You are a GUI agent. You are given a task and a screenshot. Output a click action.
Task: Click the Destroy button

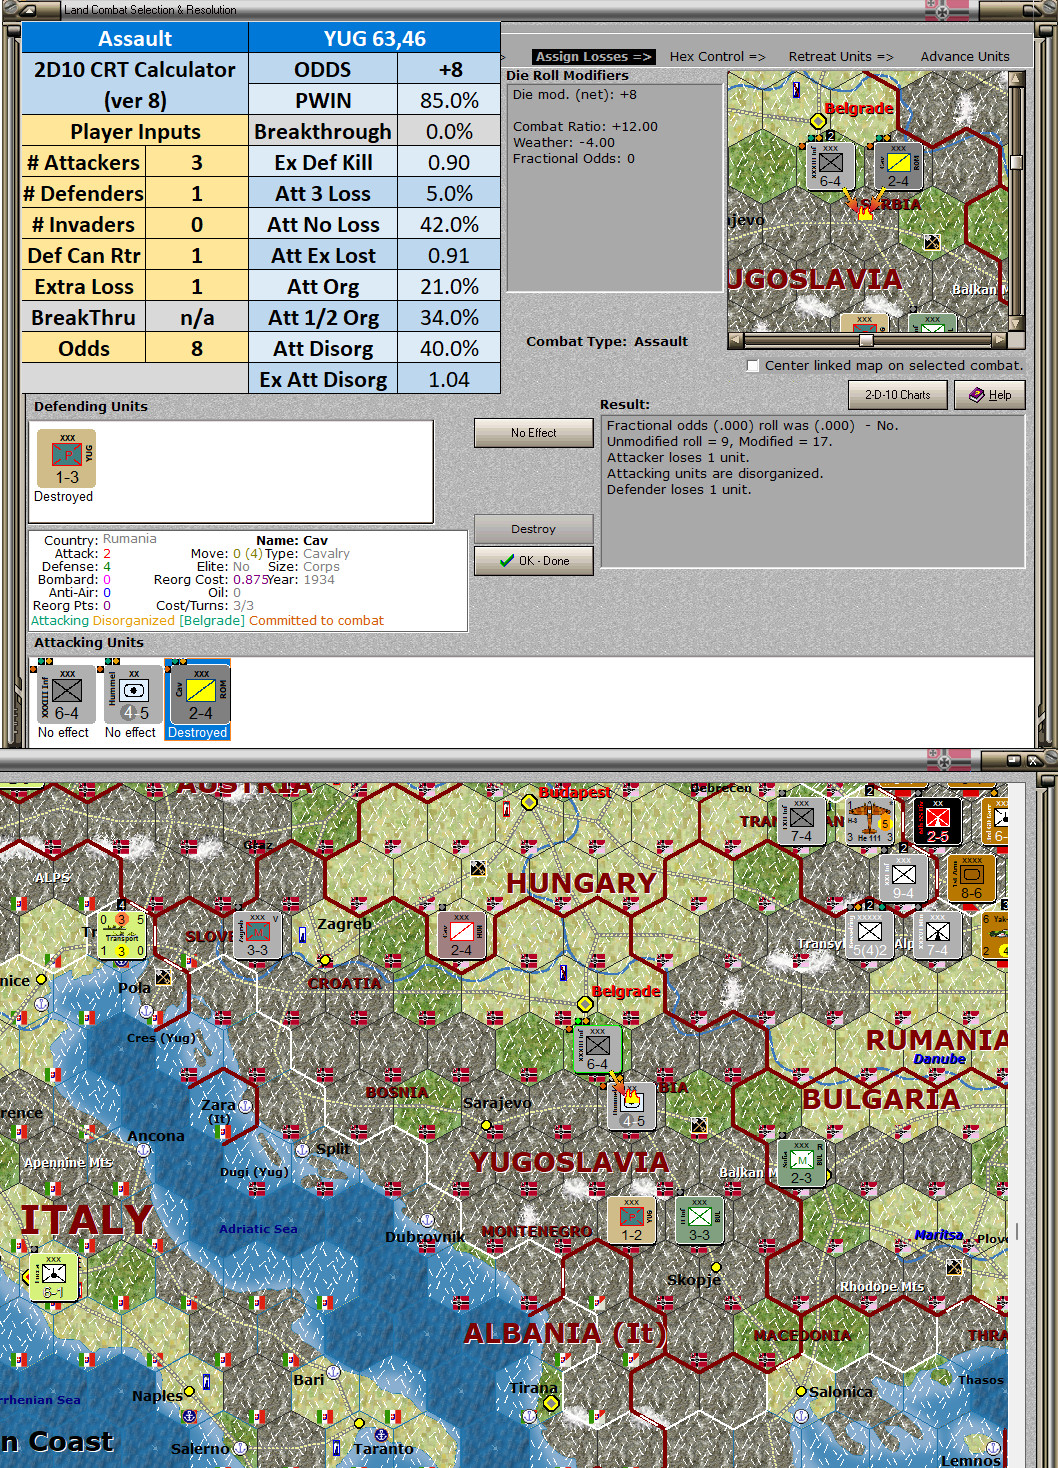pyautogui.click(x=533, y=528)
